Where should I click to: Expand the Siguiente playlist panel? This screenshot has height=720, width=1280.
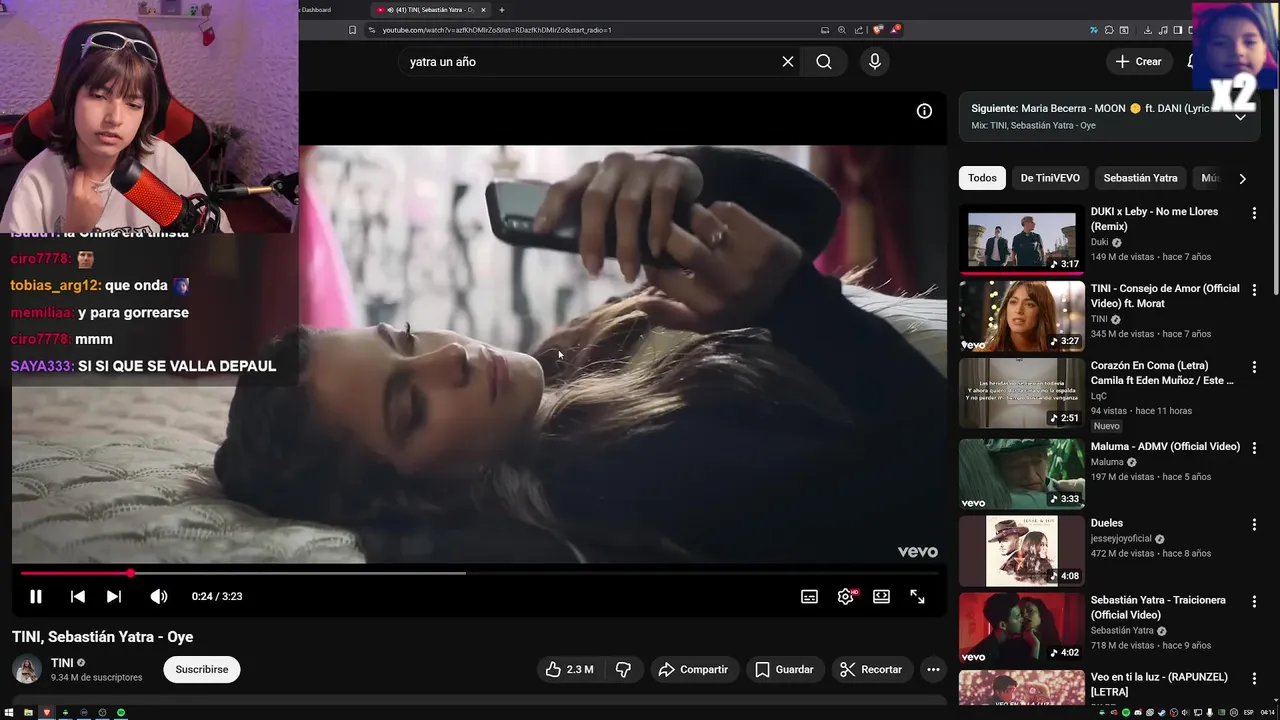coord(1240,116)
